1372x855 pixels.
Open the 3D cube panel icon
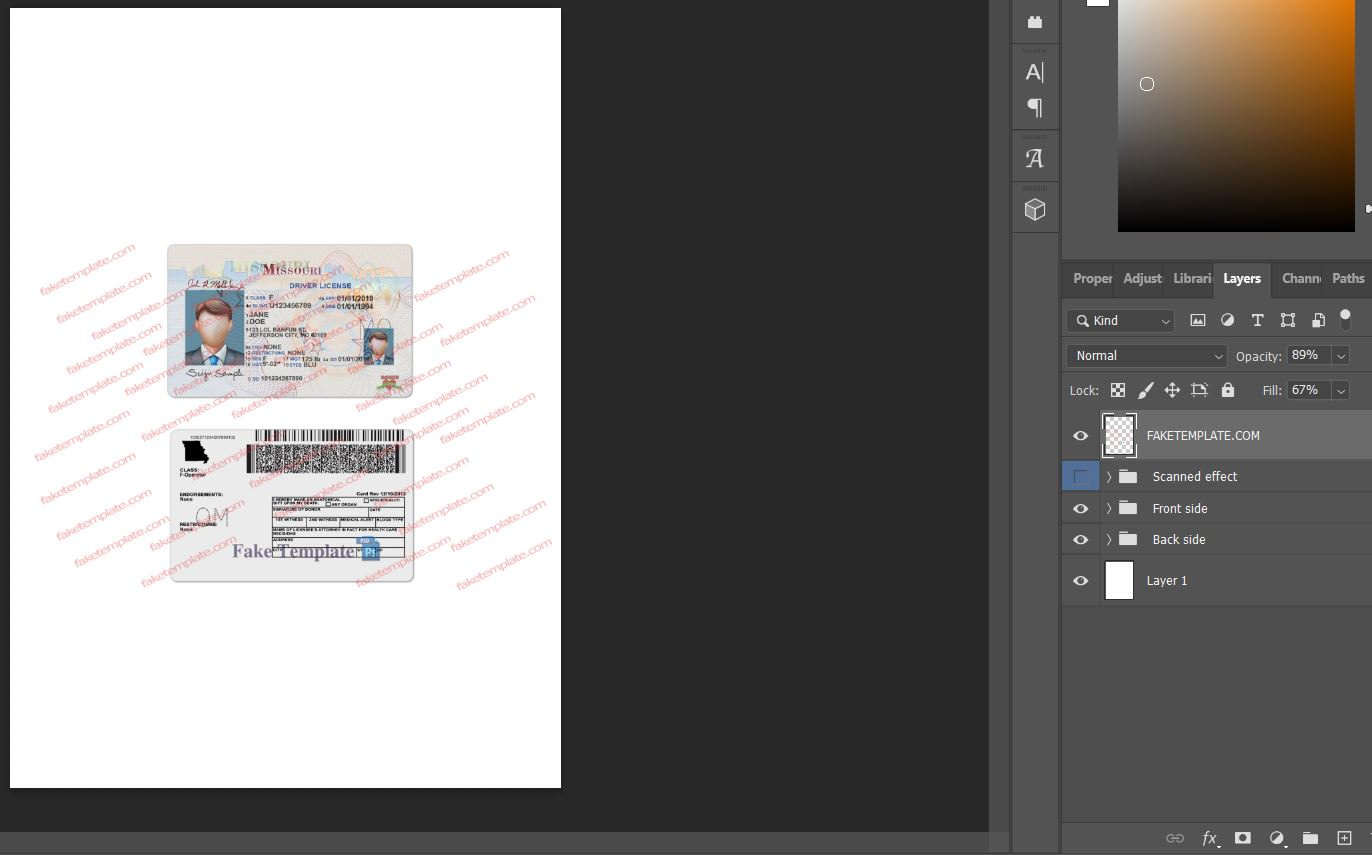coord(1035,209)
